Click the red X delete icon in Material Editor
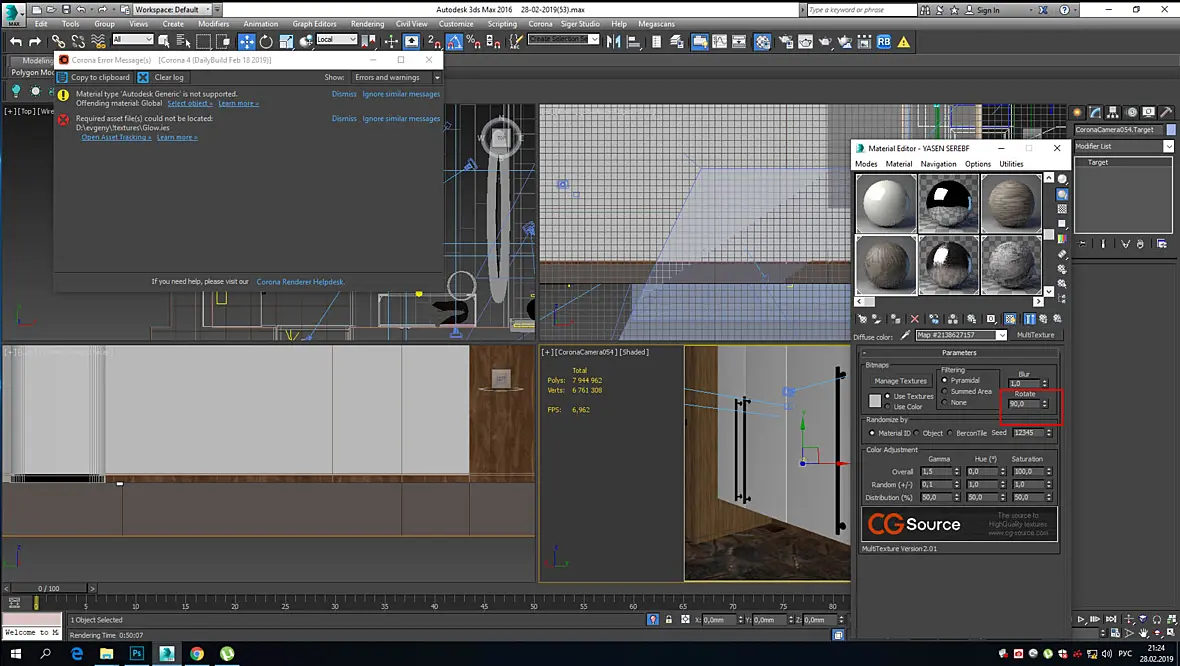 [x=914, y=319]
